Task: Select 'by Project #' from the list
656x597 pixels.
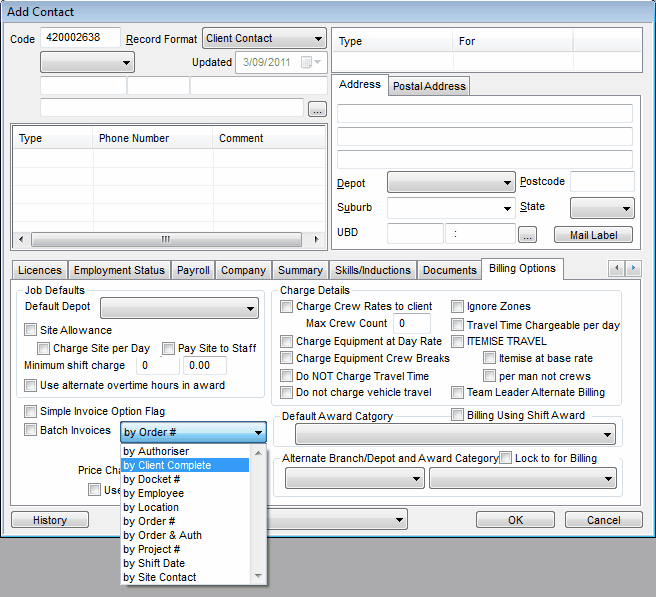Action: click(x=151, y=549)
